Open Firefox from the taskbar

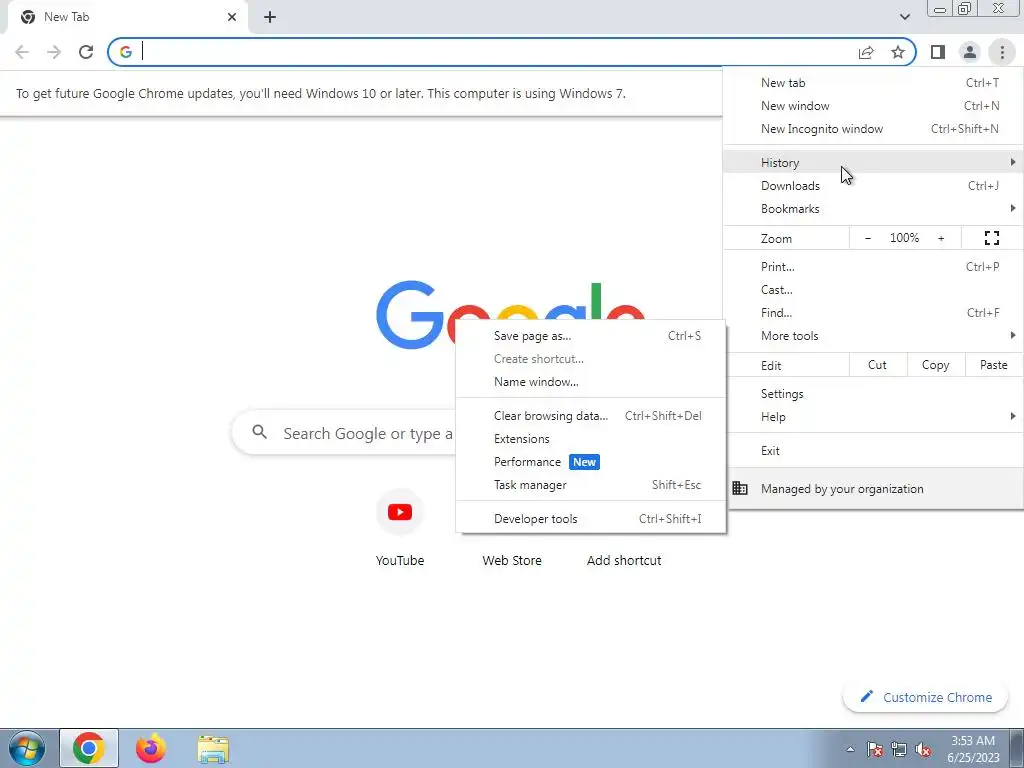tap(150, 748)
